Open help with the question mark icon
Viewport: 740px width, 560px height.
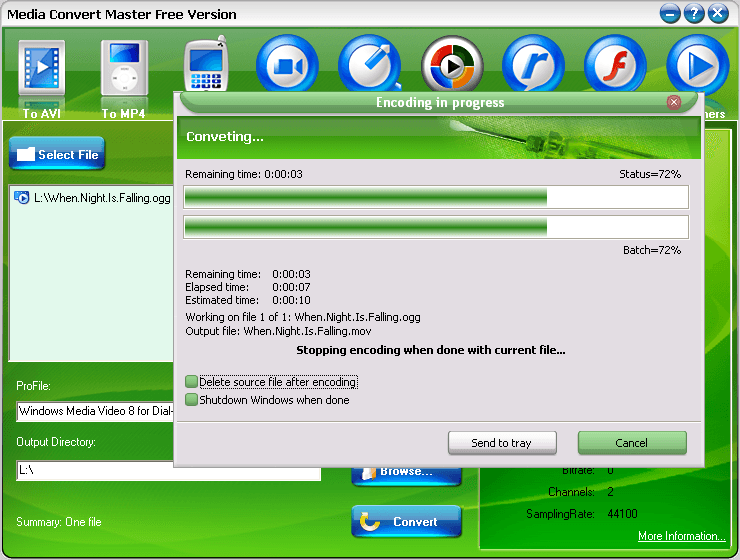point(694,13)
